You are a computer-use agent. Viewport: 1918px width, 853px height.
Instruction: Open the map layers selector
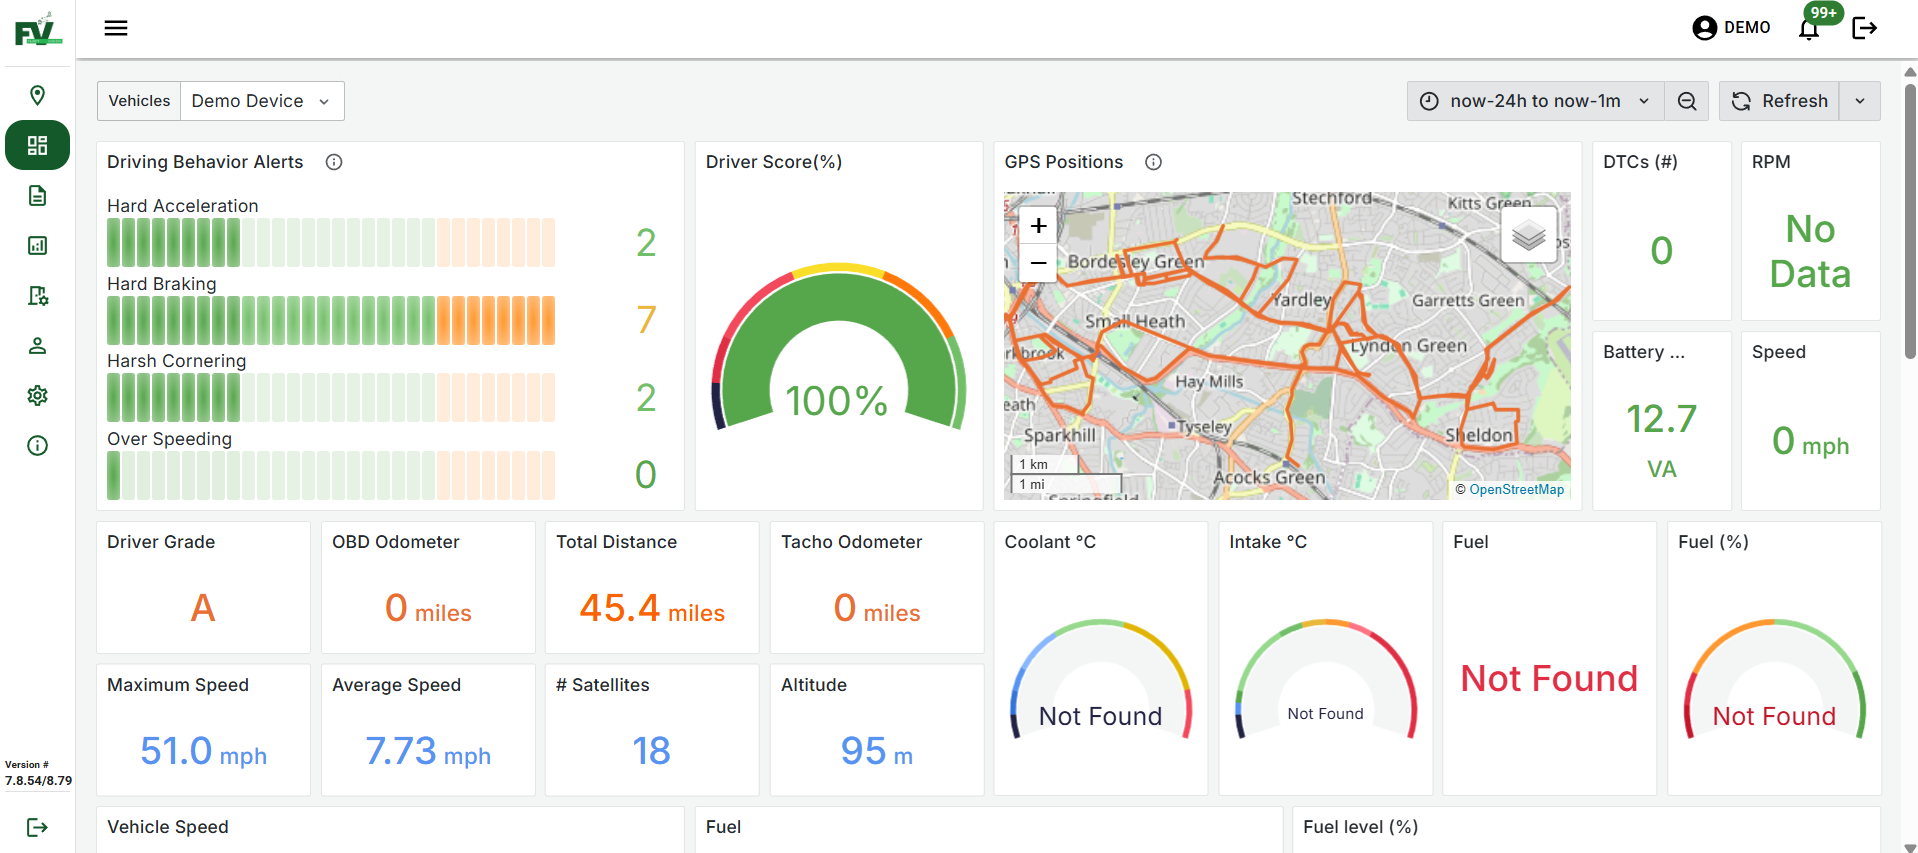coord(1528,236)
